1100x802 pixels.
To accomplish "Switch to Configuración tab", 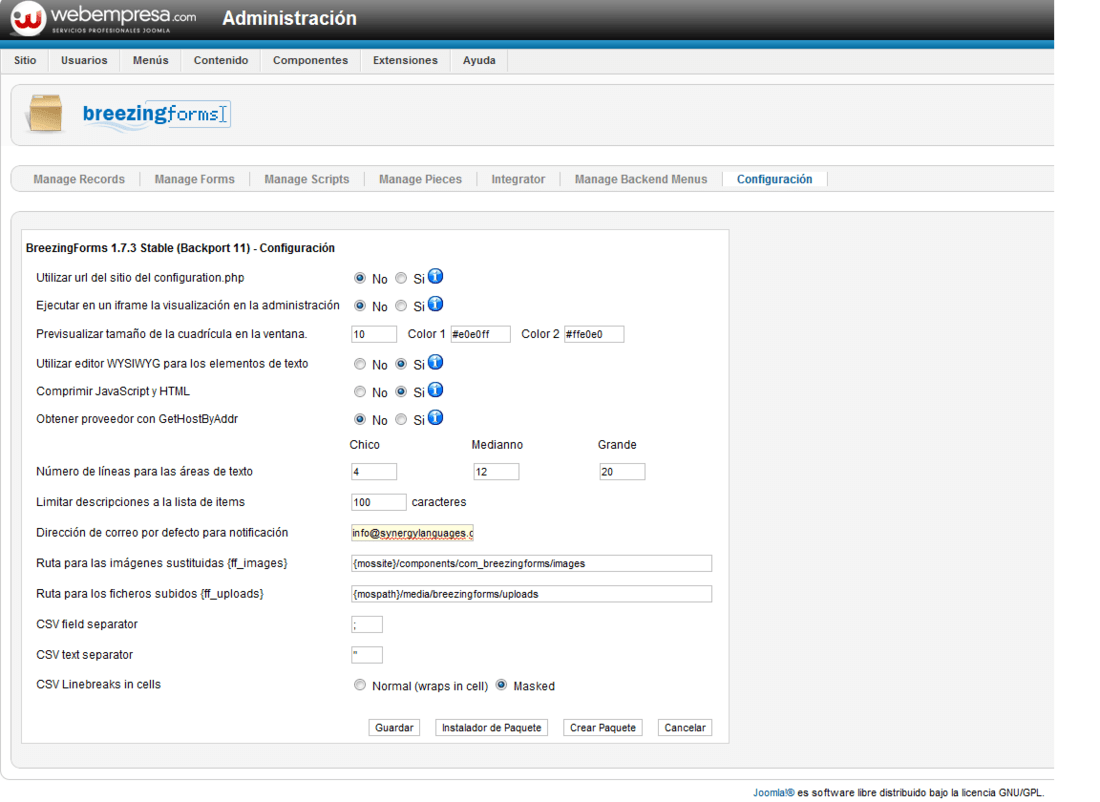I will click(x=774, y=179).
